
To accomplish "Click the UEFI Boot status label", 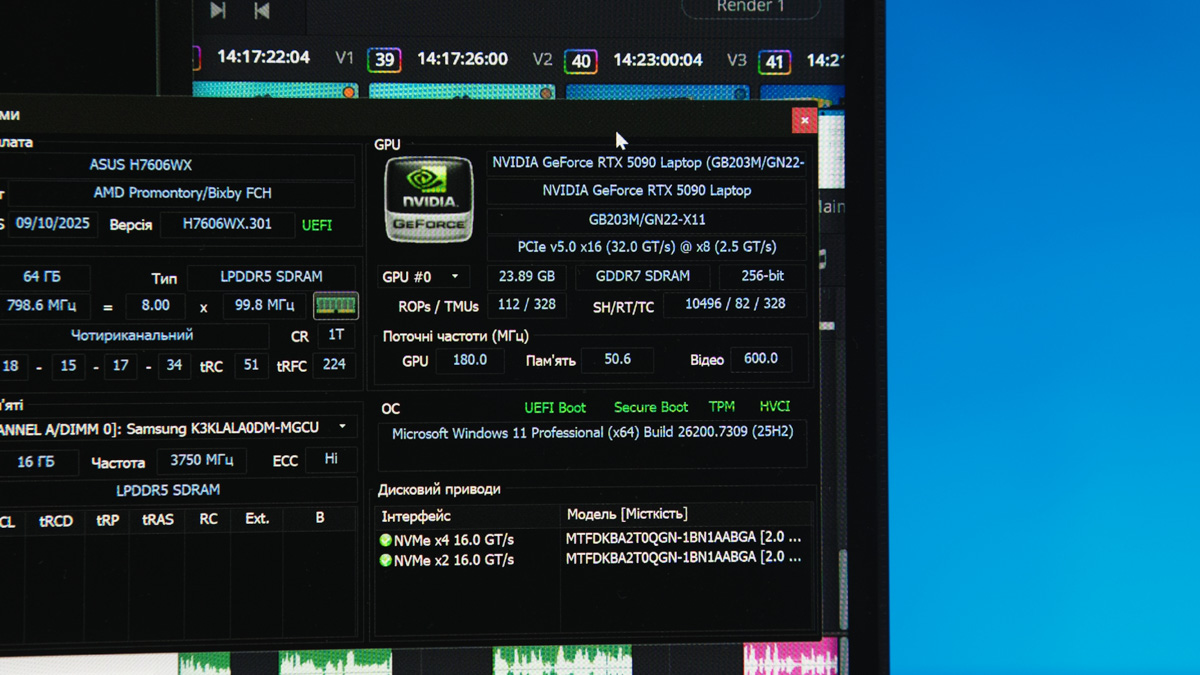I will pyautogui.click(x=555, y=408).
